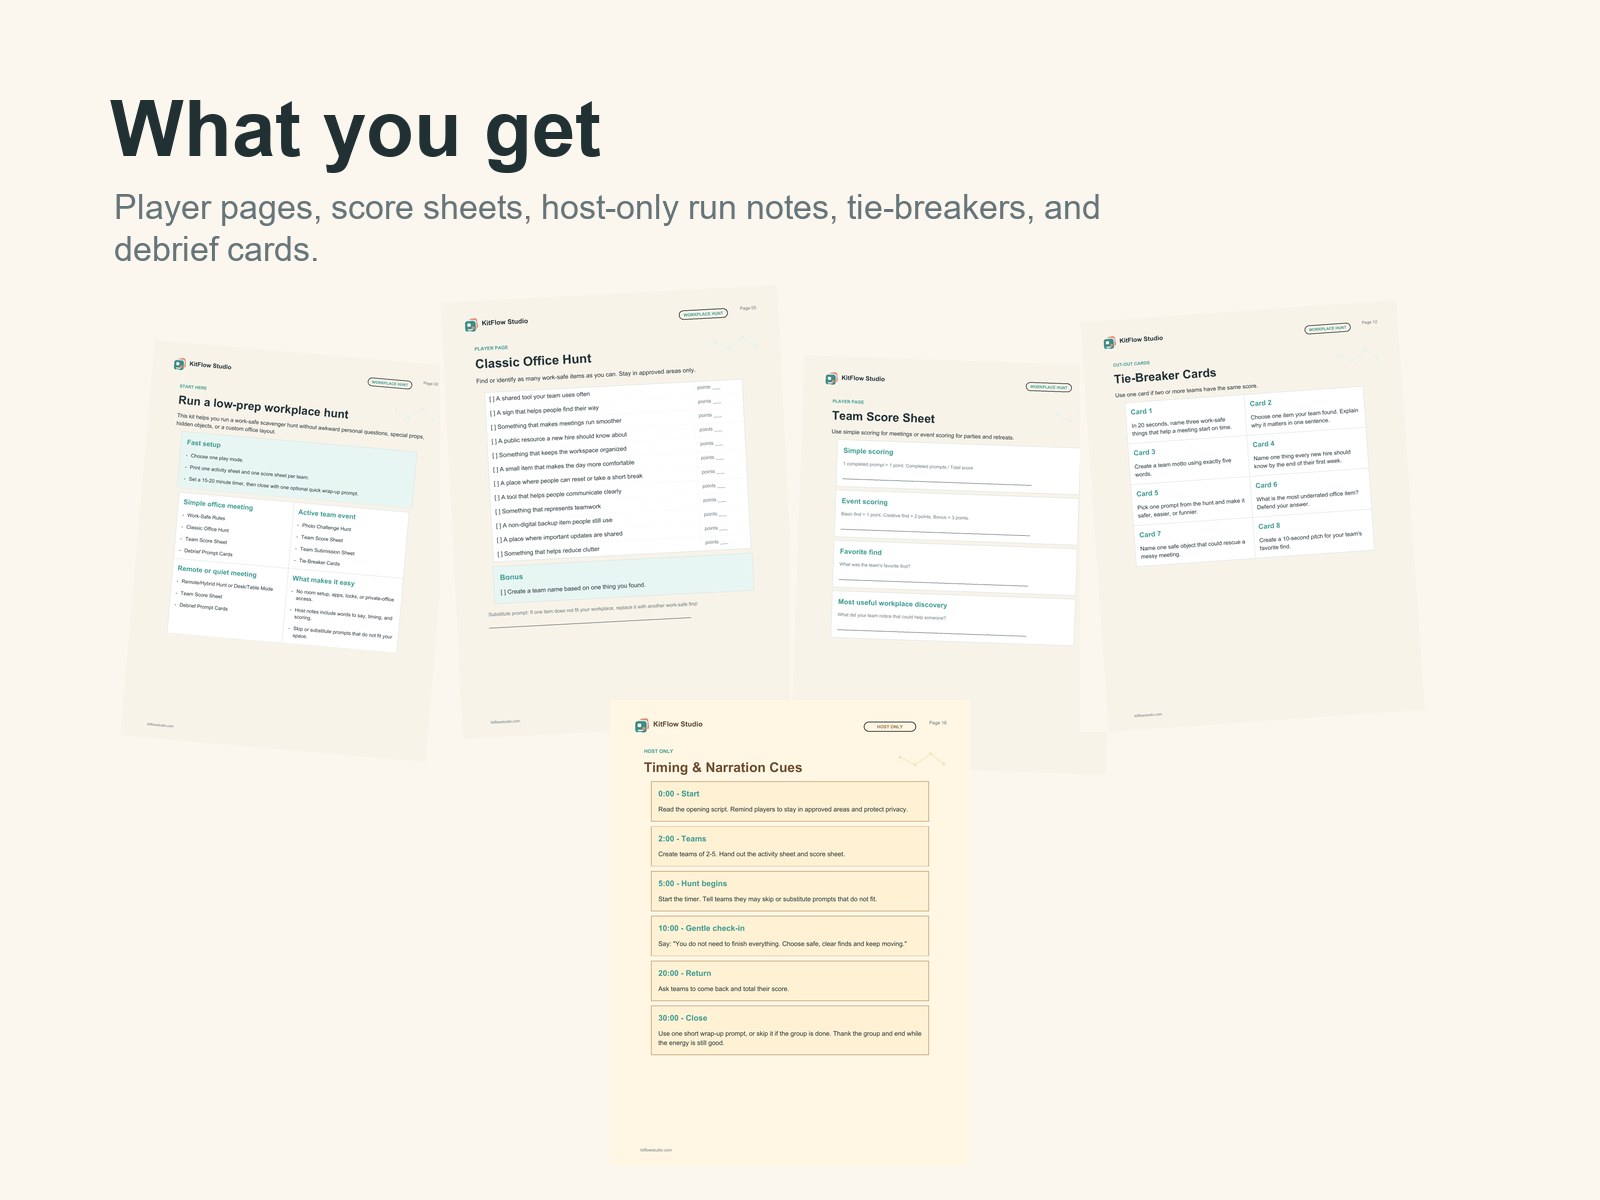The image size is (1600, 1200).
Task: Click "START HERE" label on low-prep hunt page
Action: (x=193, y=387)
